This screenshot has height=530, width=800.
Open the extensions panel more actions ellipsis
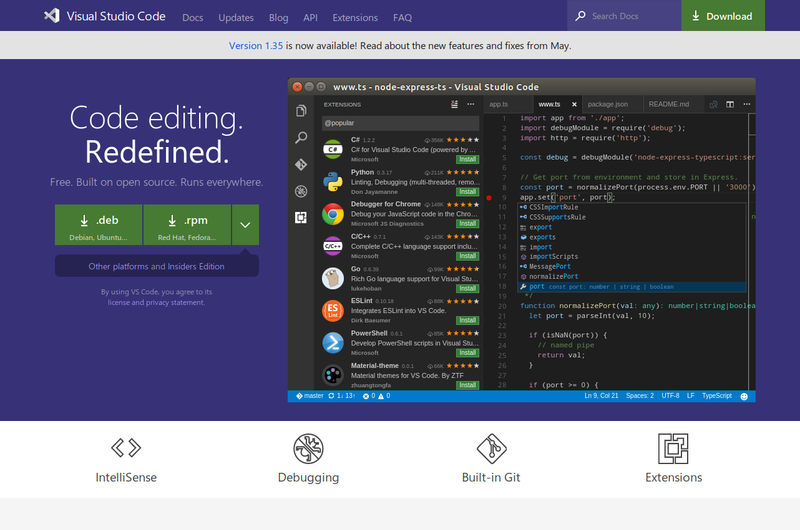pos(470,104)
